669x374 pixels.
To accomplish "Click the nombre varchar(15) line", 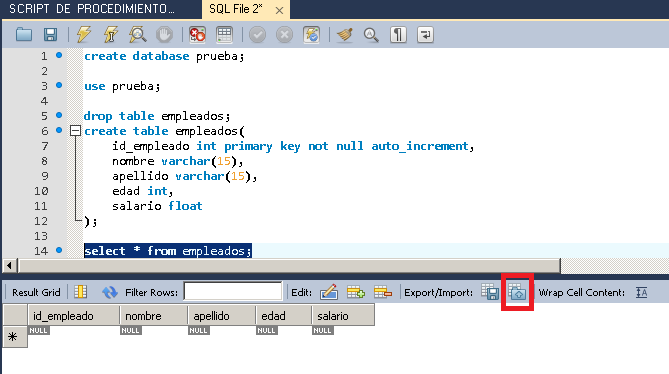I will pos(177,161).
